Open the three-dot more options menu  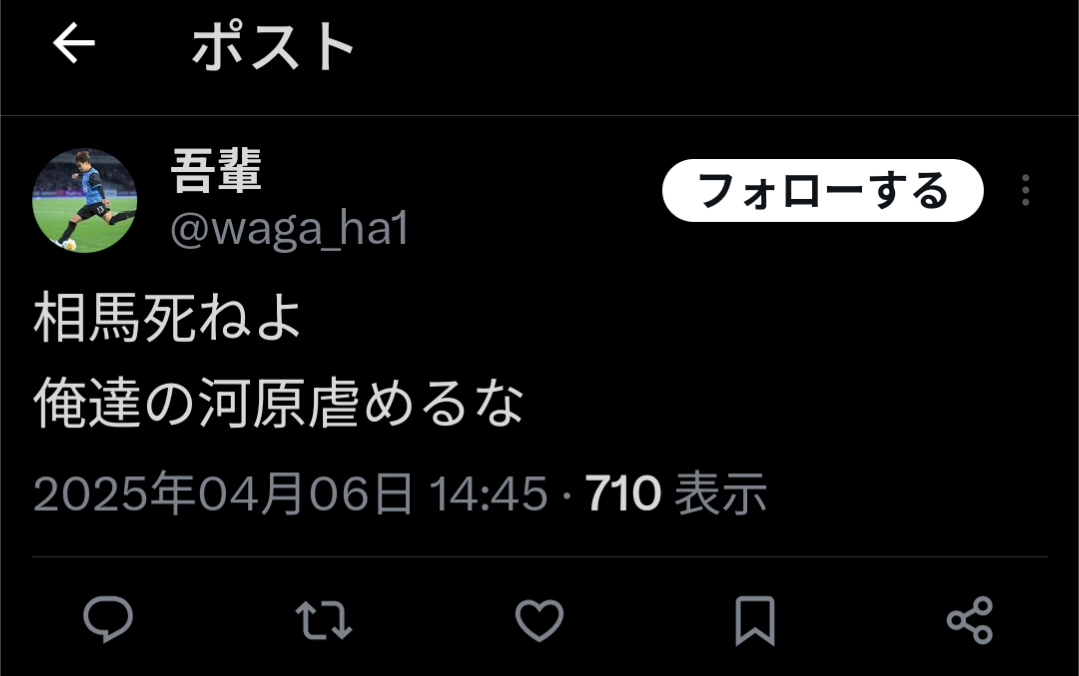[x=1025, y=190]
